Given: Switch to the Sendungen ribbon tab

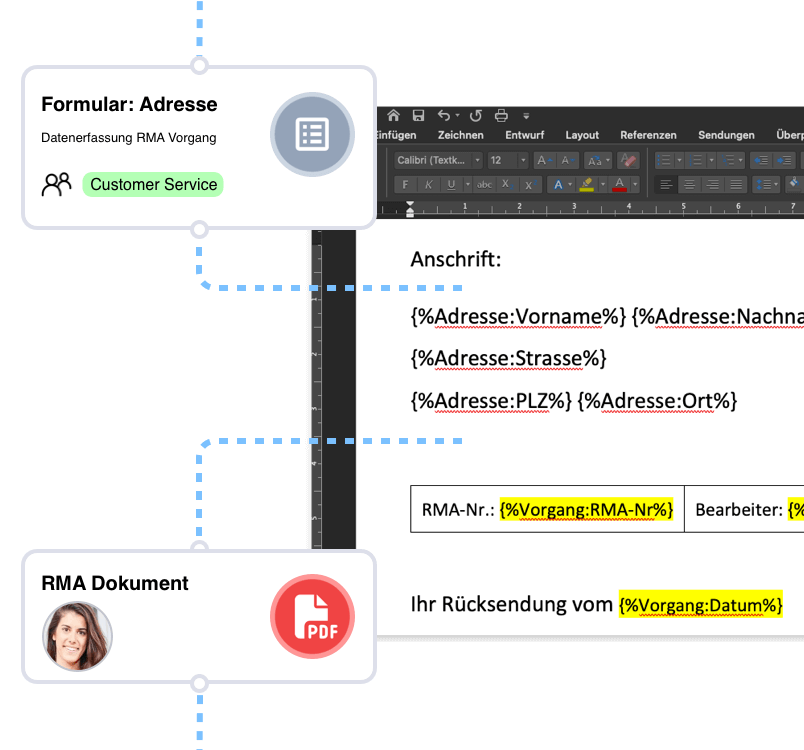Looking at the screenshot, I should pos(725,134).
